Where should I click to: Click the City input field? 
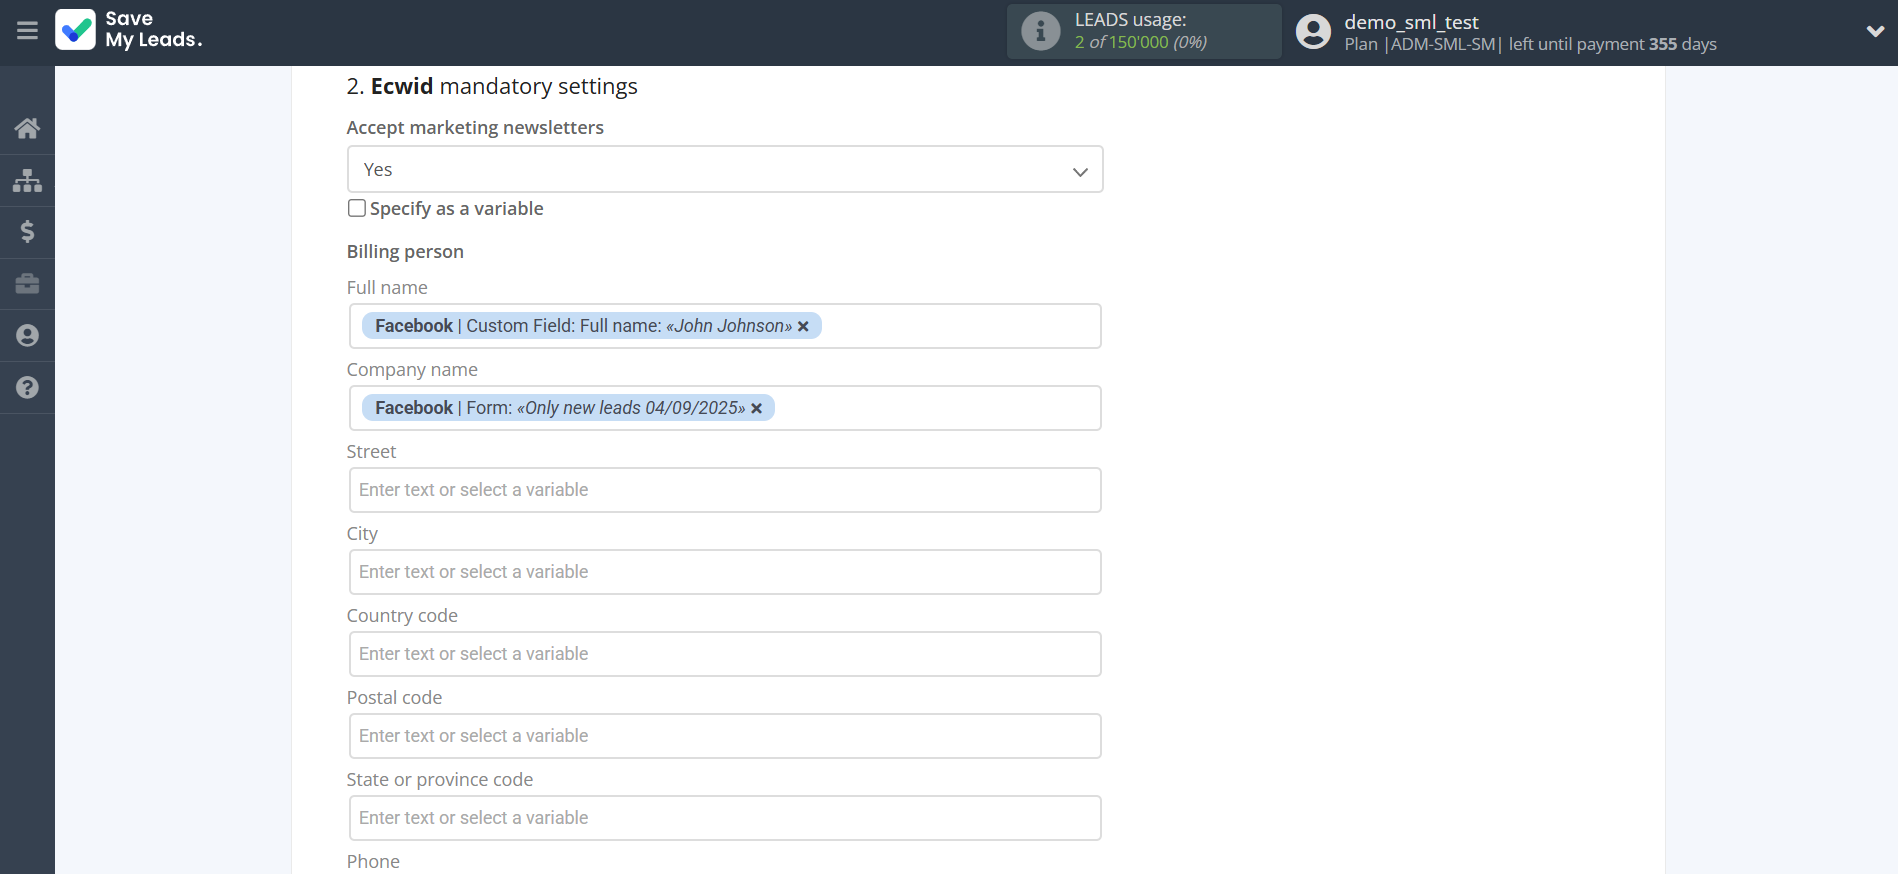724,572
